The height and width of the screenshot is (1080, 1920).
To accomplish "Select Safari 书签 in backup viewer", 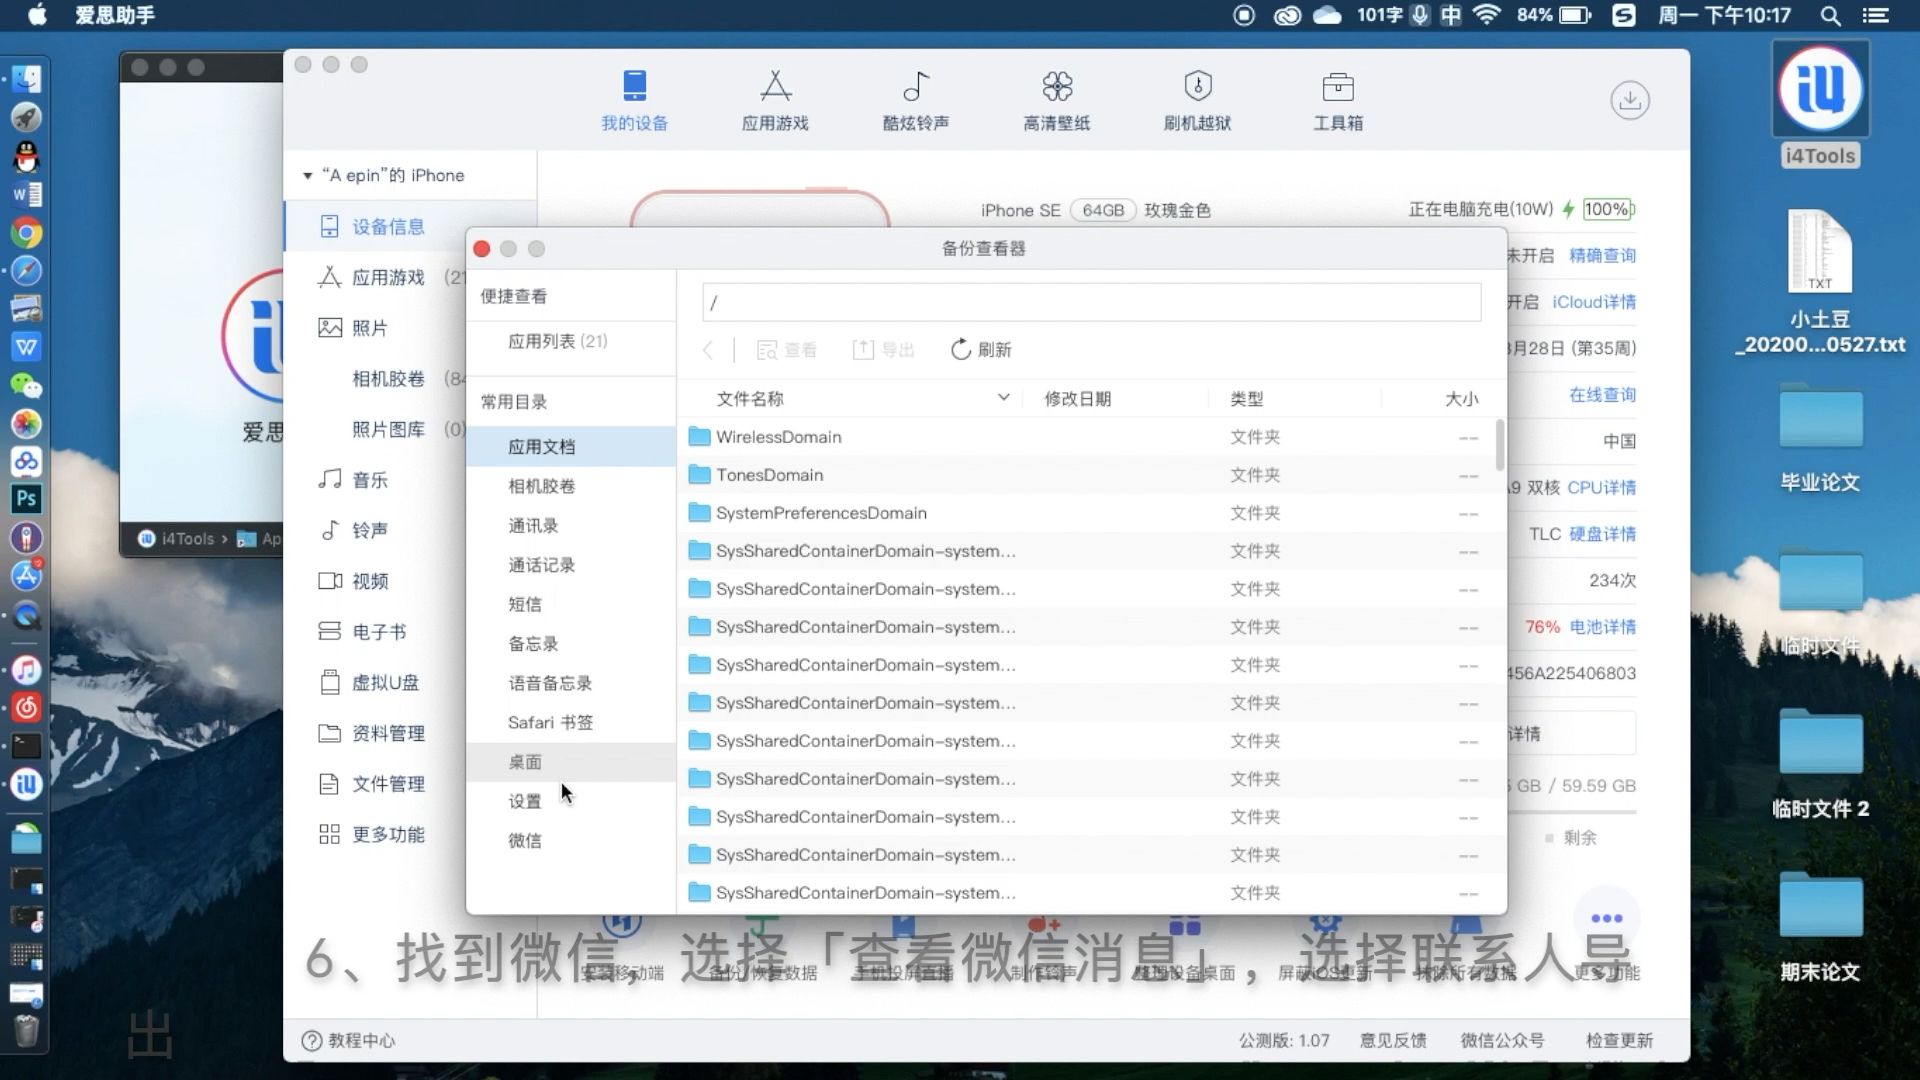I will point(551,722).
